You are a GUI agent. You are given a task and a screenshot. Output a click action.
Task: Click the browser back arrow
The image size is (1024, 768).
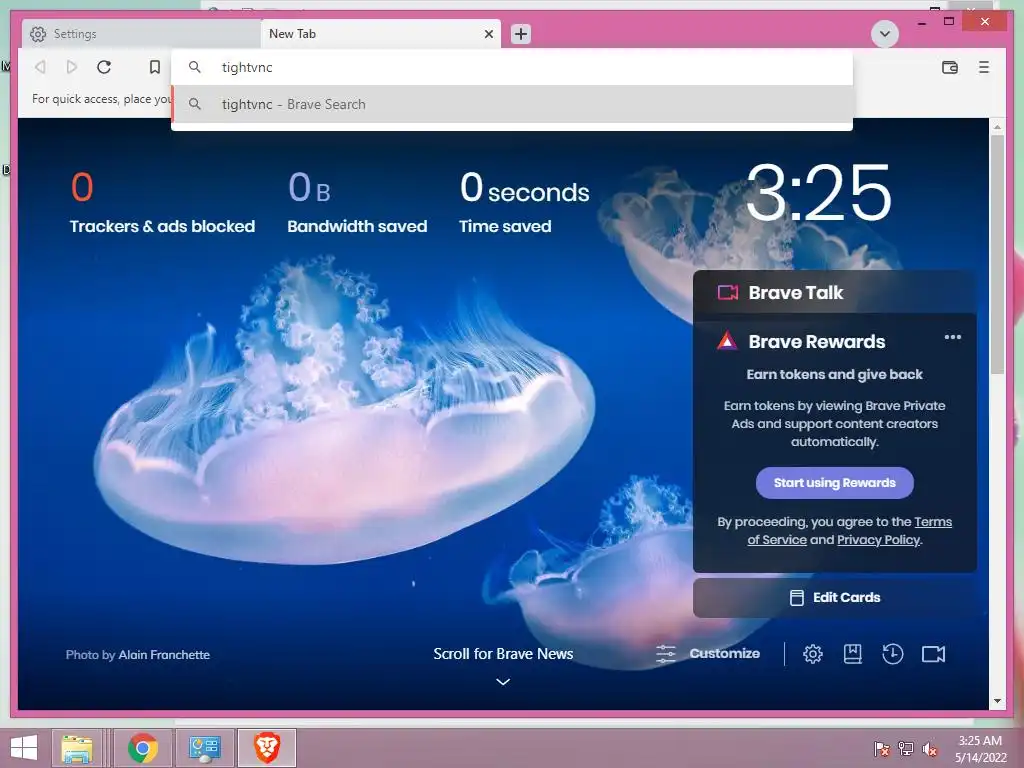[x=40, y=67]
